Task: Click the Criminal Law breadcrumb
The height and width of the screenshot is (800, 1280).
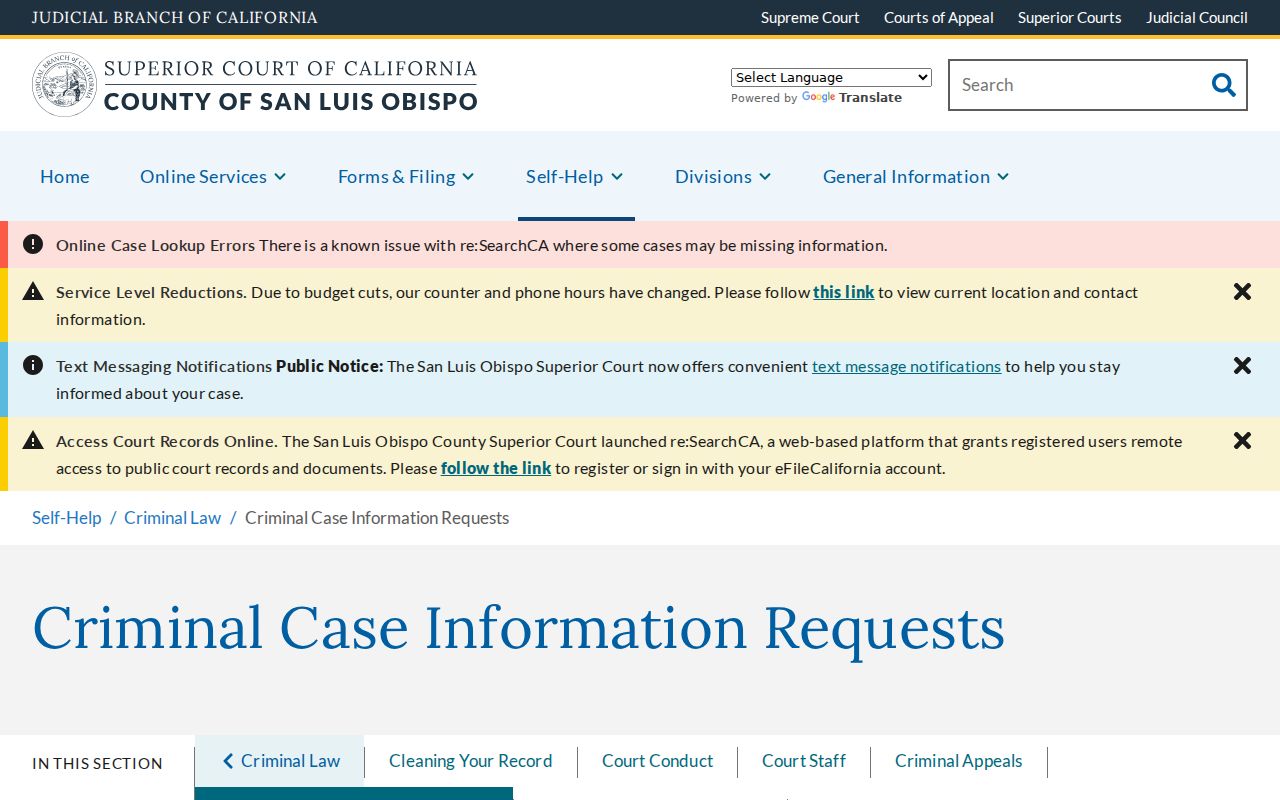Action: click(172, 518)
